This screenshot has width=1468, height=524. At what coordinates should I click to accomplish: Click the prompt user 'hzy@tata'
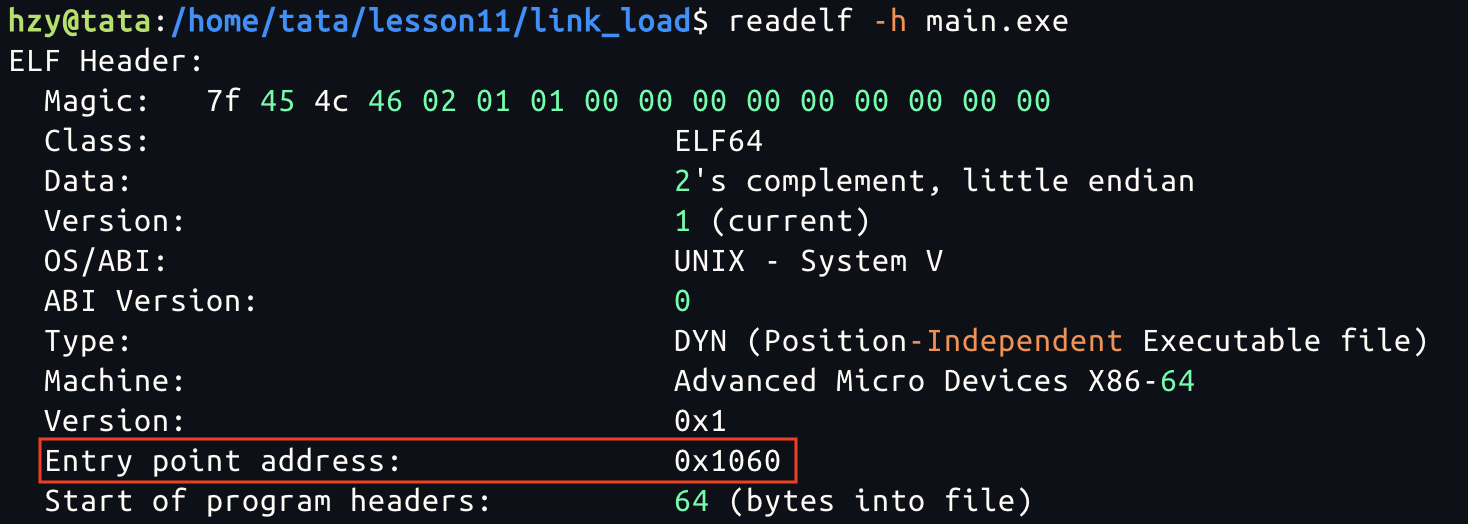point(80,22)
